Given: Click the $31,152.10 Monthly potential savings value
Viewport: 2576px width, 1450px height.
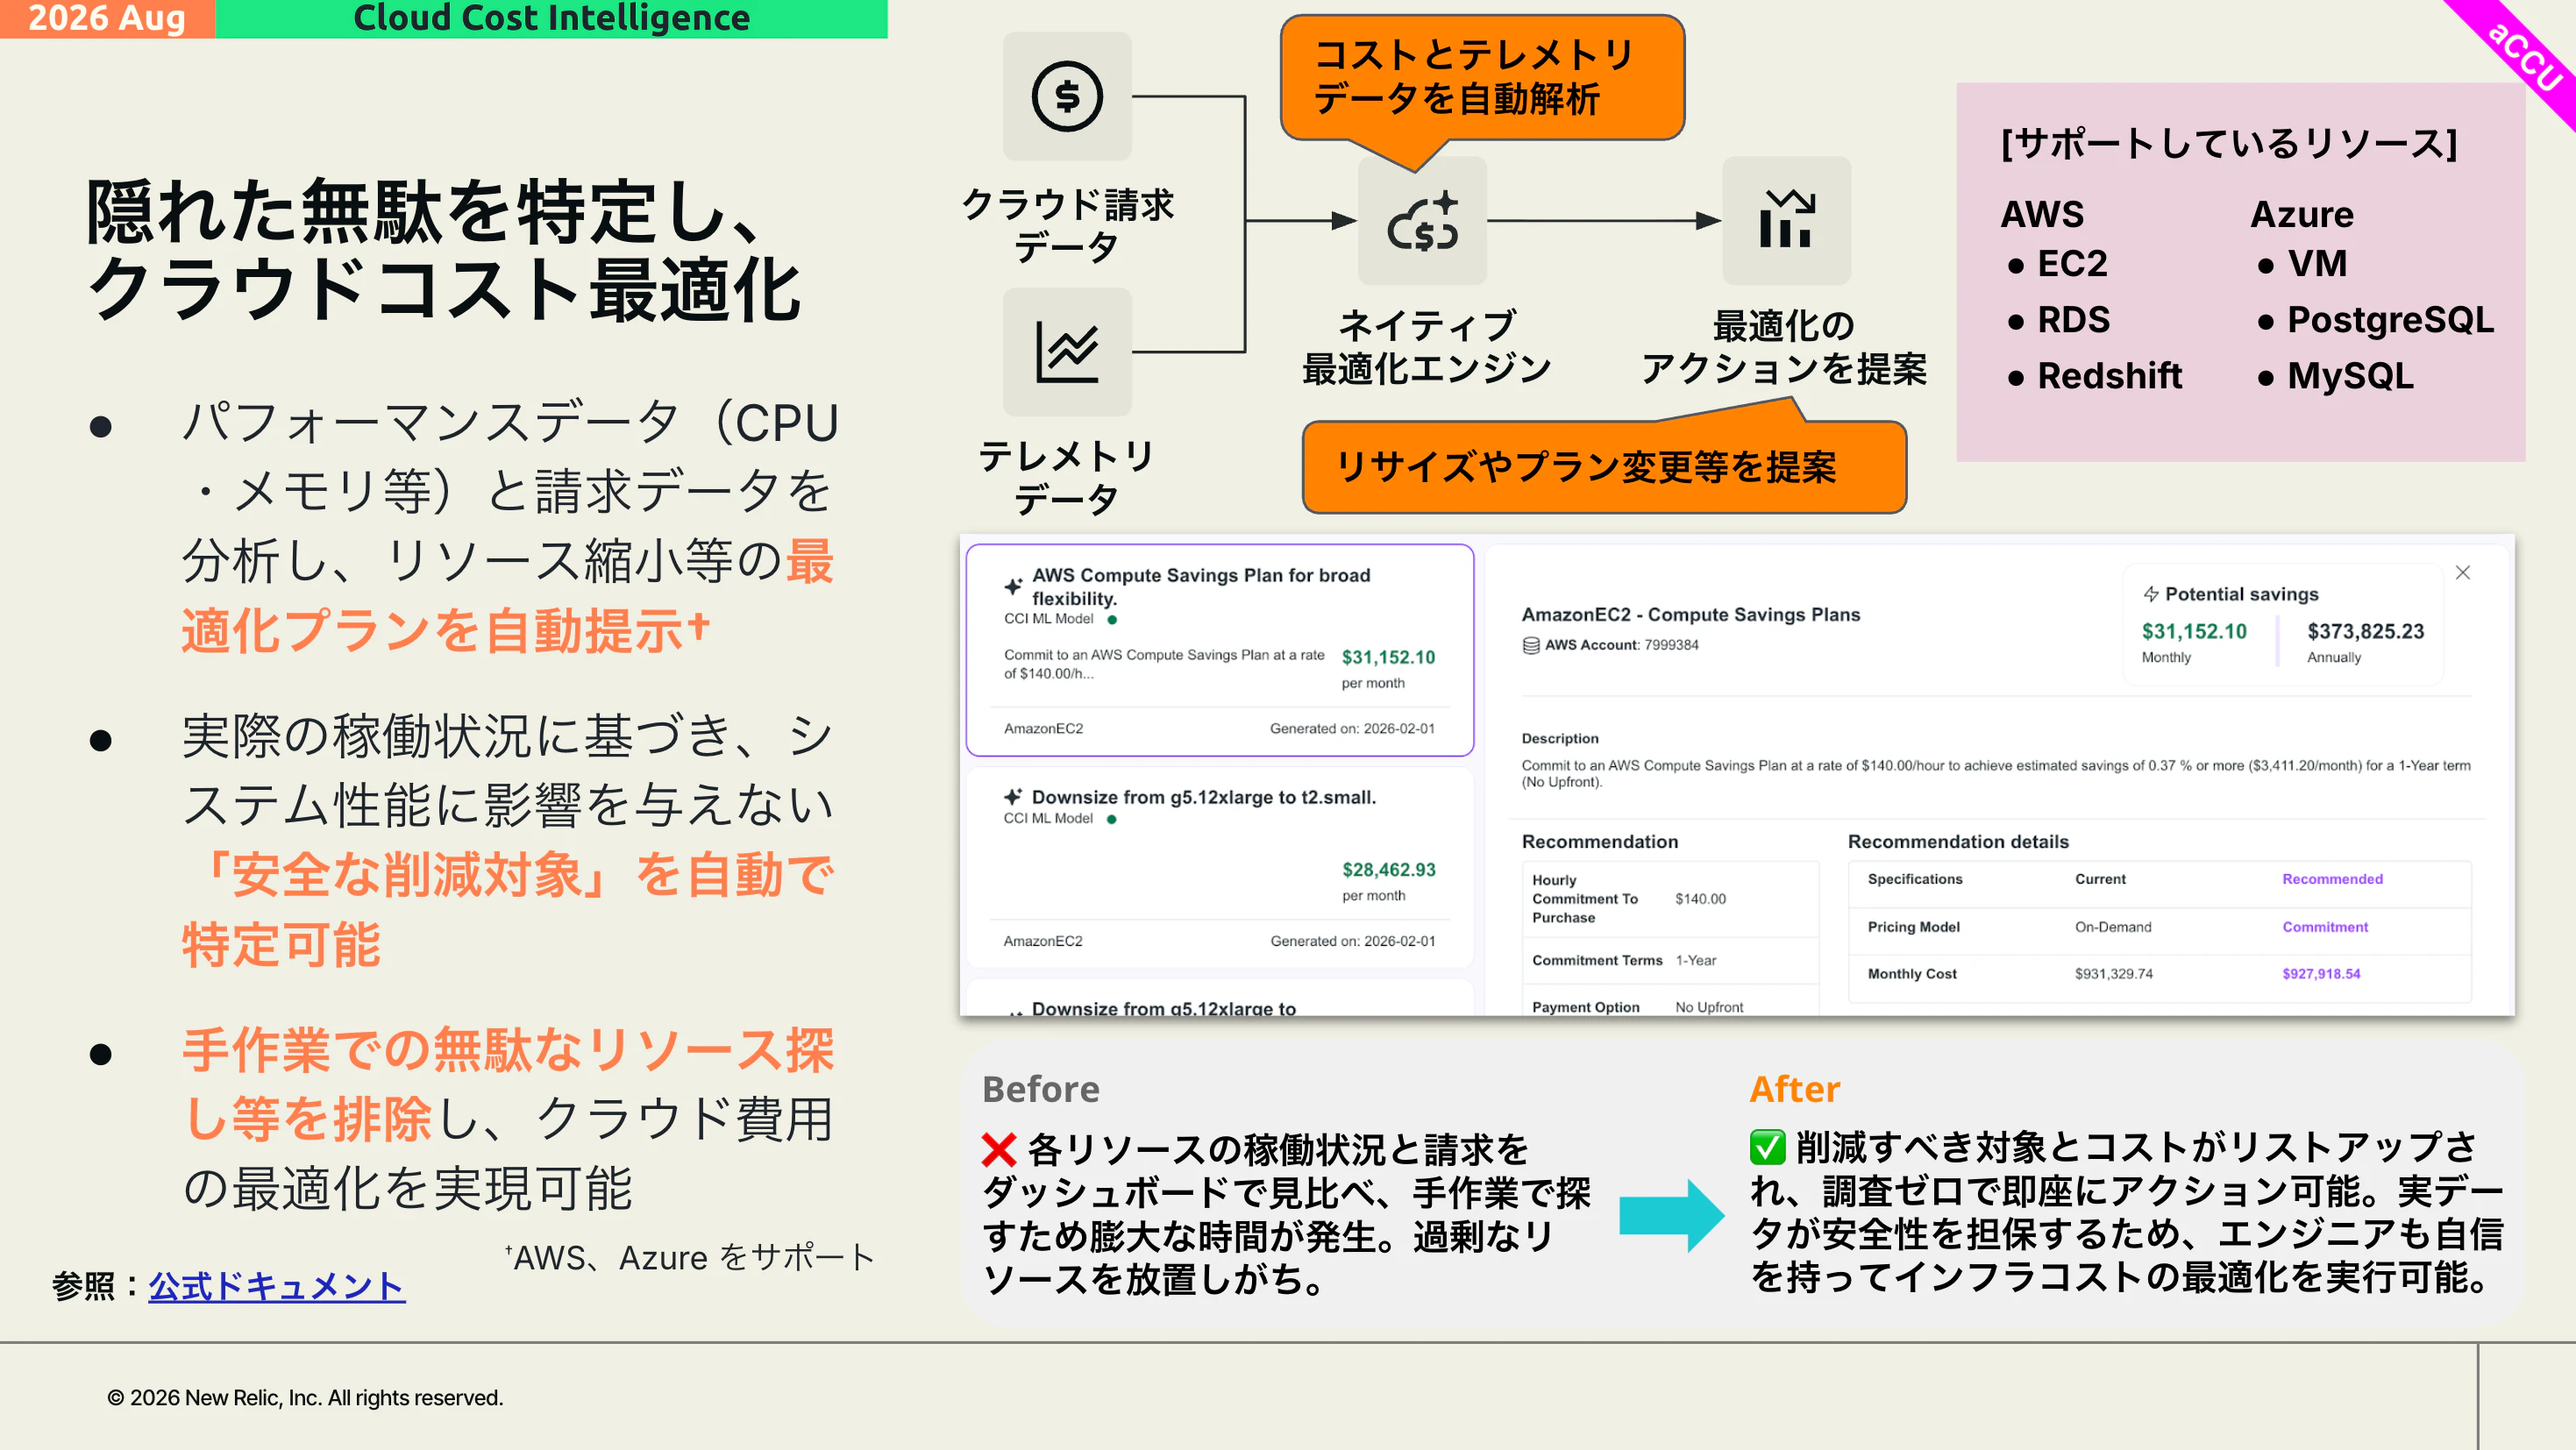Looking at the screenshot, I should [x=2193, y=631].
